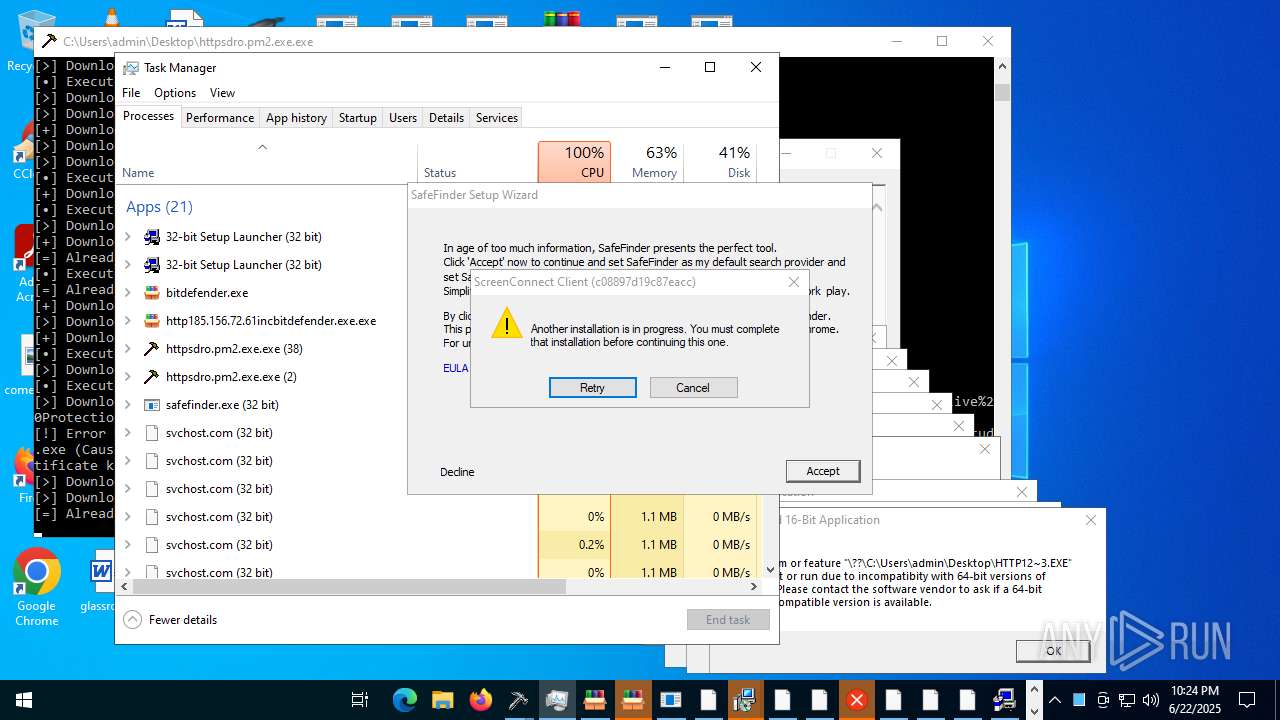Close the 16-Bit Application error dialog
Viewport: 1280px width, 720px height.
click(x=1091, y=520)
